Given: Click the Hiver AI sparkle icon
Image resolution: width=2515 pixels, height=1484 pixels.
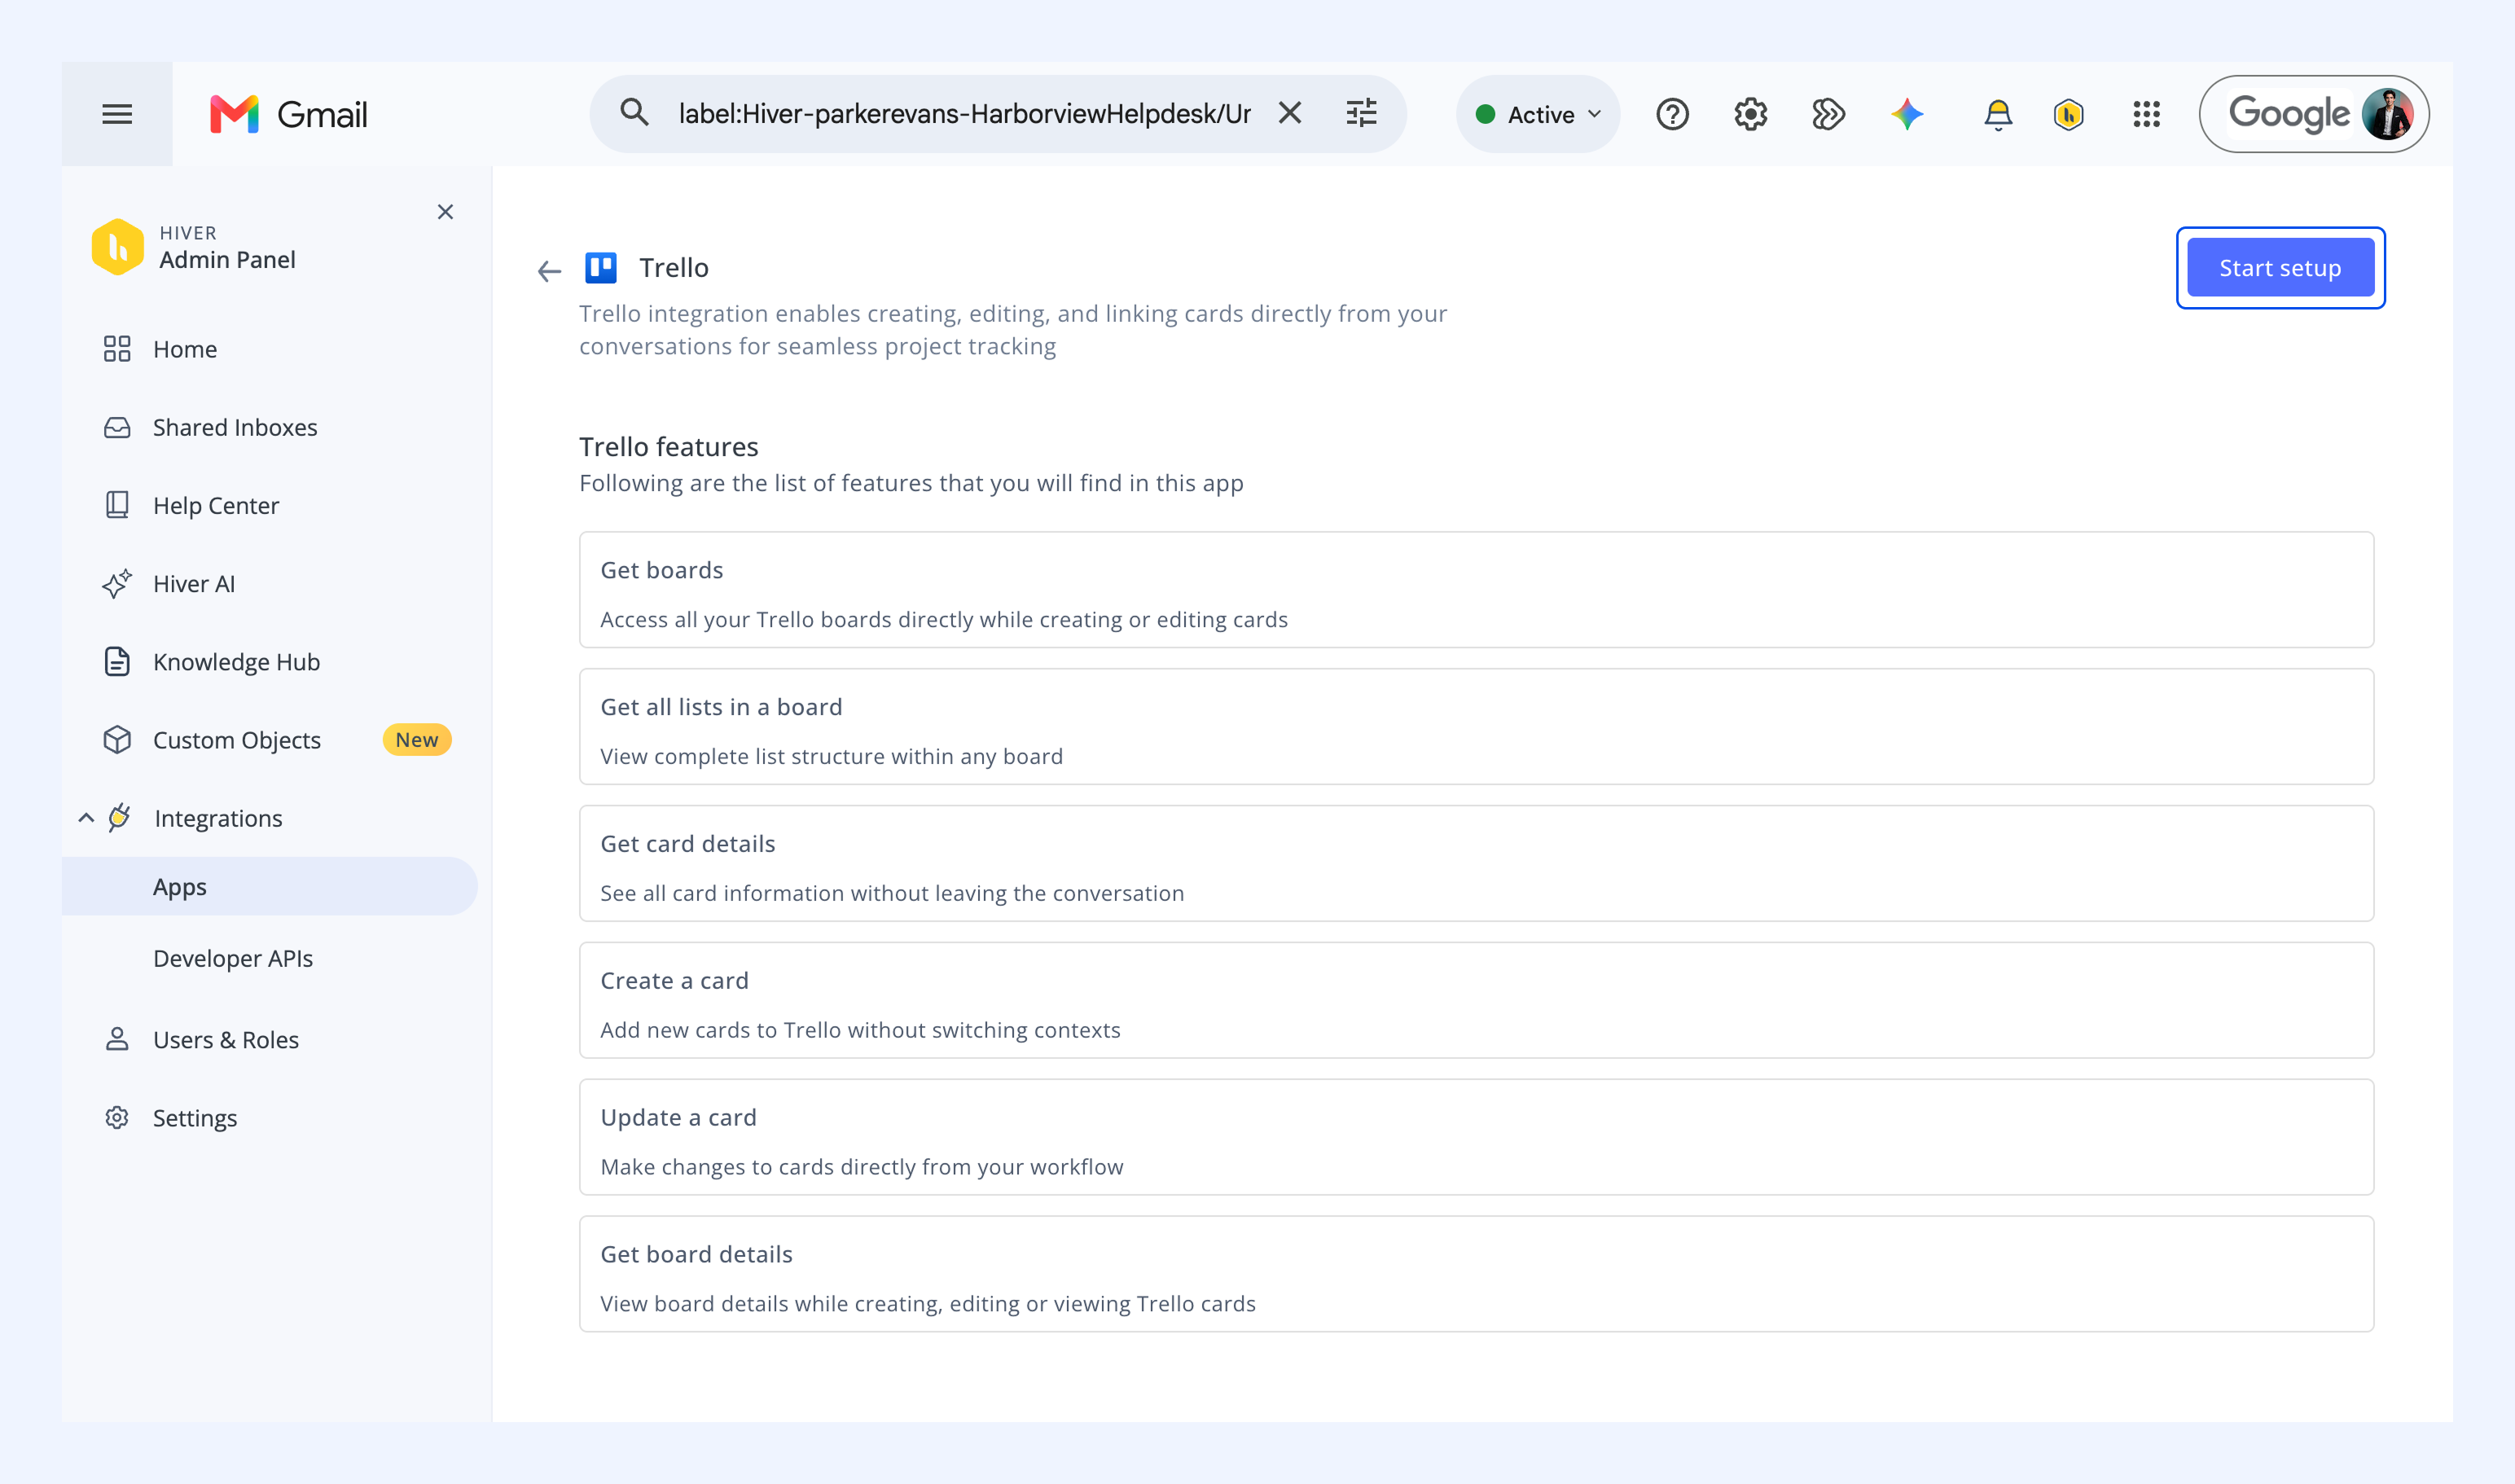Looking at the screenshot, I should coord(117,583).
